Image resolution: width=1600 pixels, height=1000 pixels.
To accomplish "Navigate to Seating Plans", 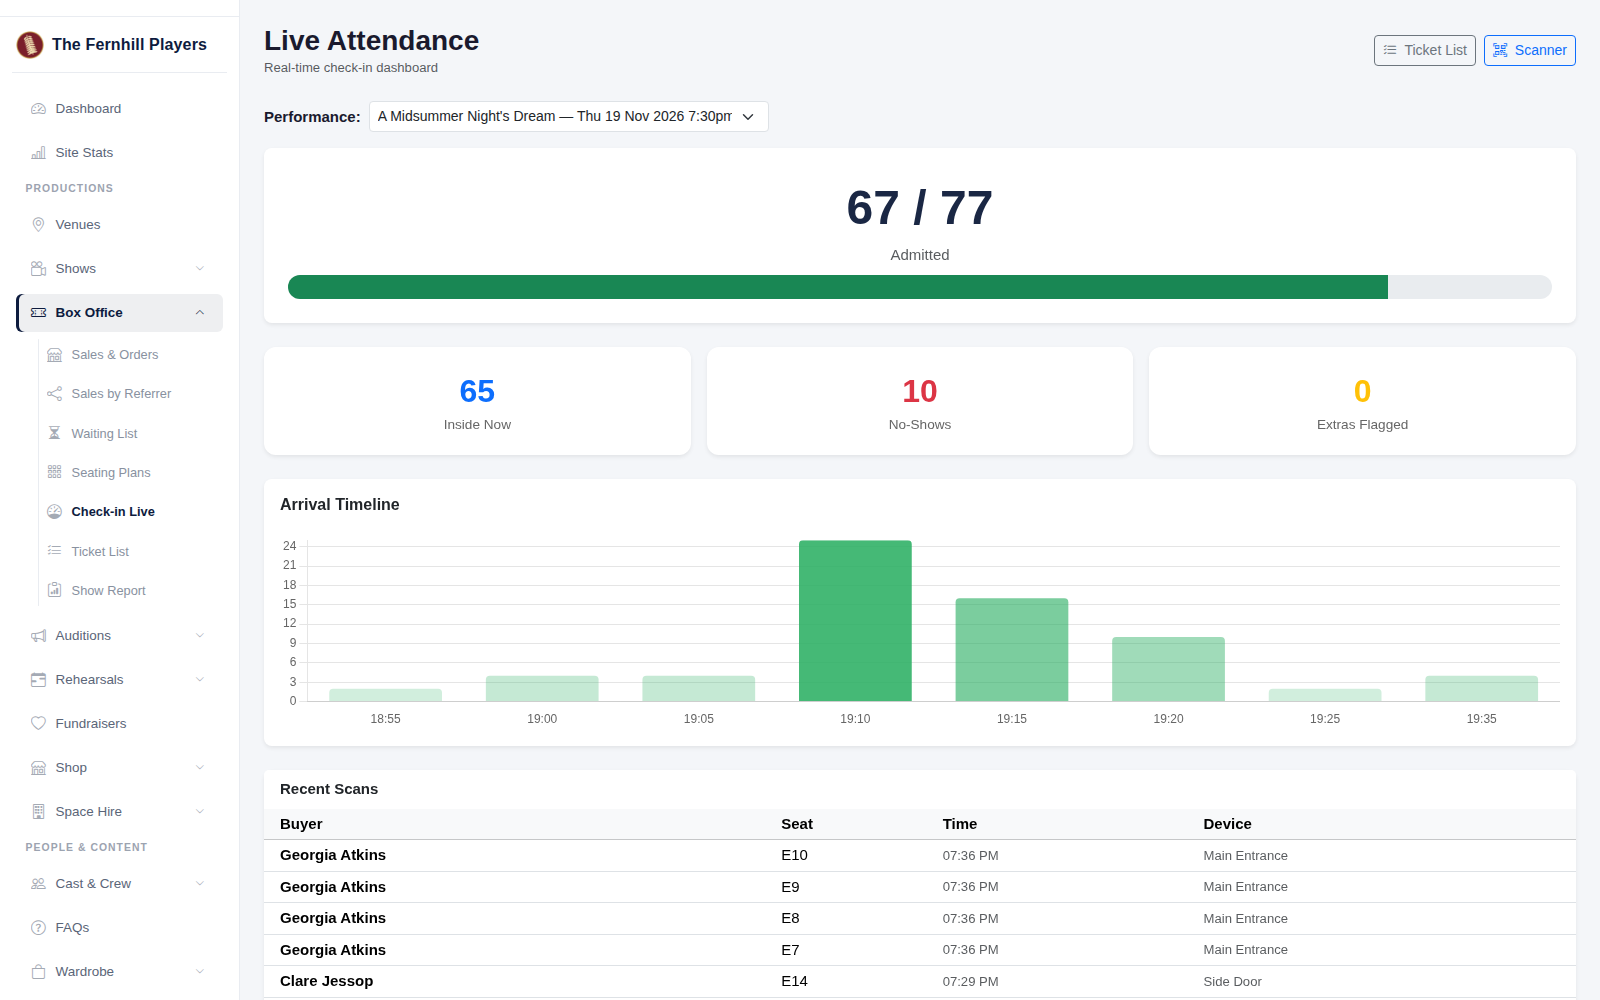I will coord(131,472).
